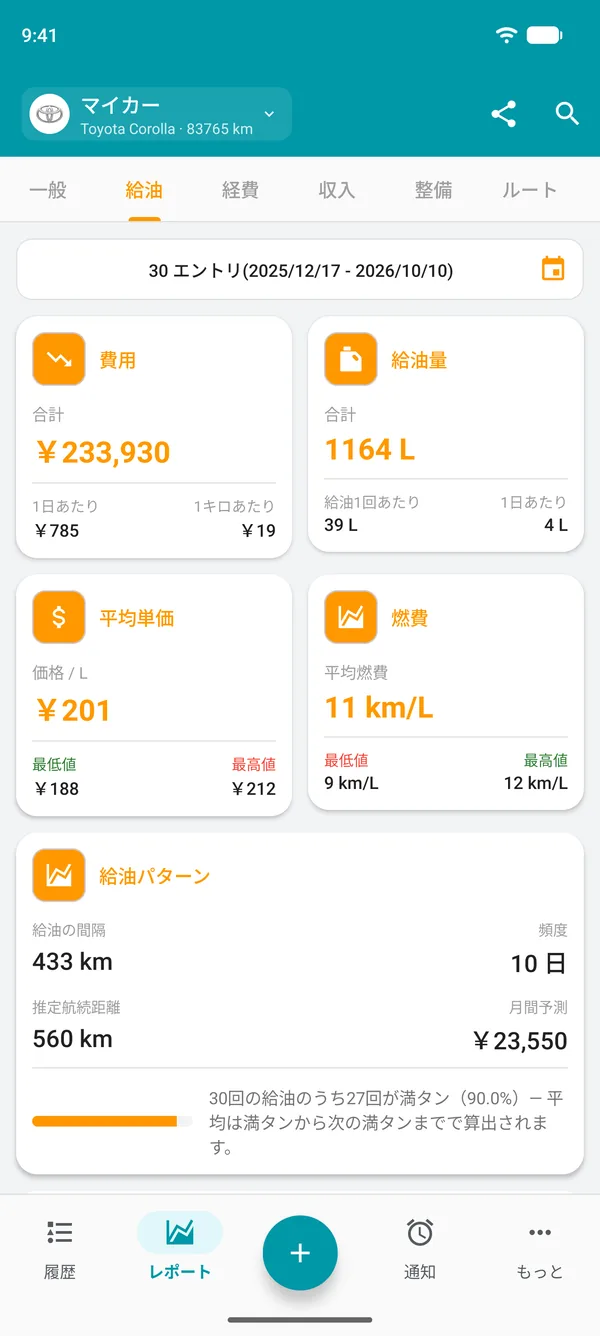Tap refuel interval 433 km
Screen dimensions: 600x1336
[x=72, y=962]
